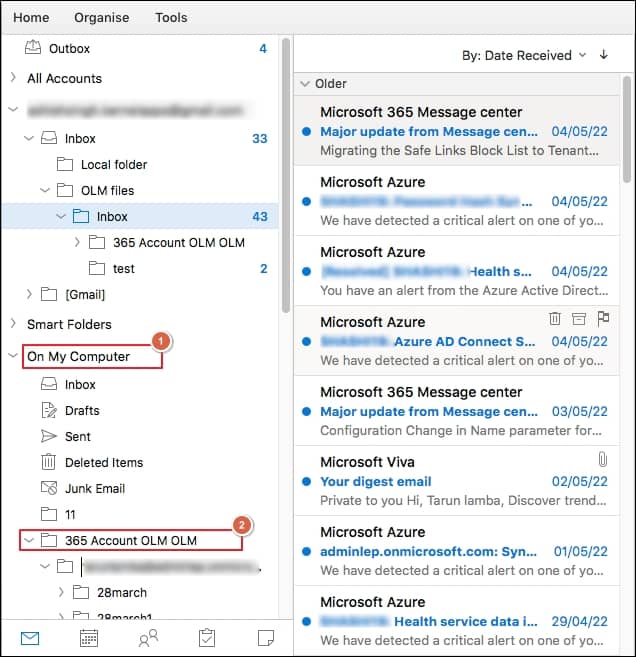
Task: Open the 04/05/22 Microsoft 365 Message center email
Action: tap(457, 131)
